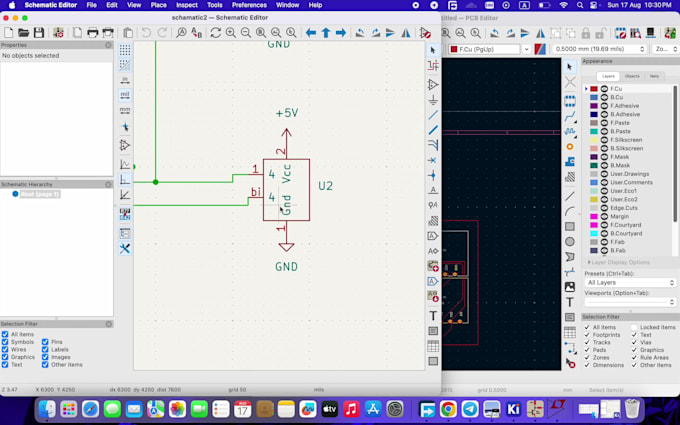Close the Properties panel
This screenshot has width=680, height=425.
(x=108, y=45)
